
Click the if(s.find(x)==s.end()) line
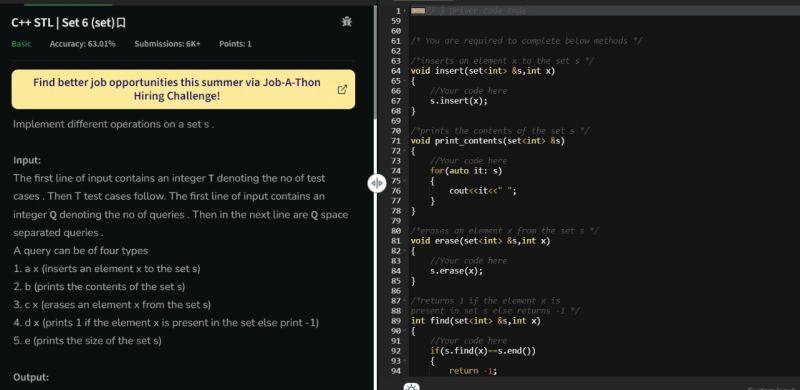(483, 351)
